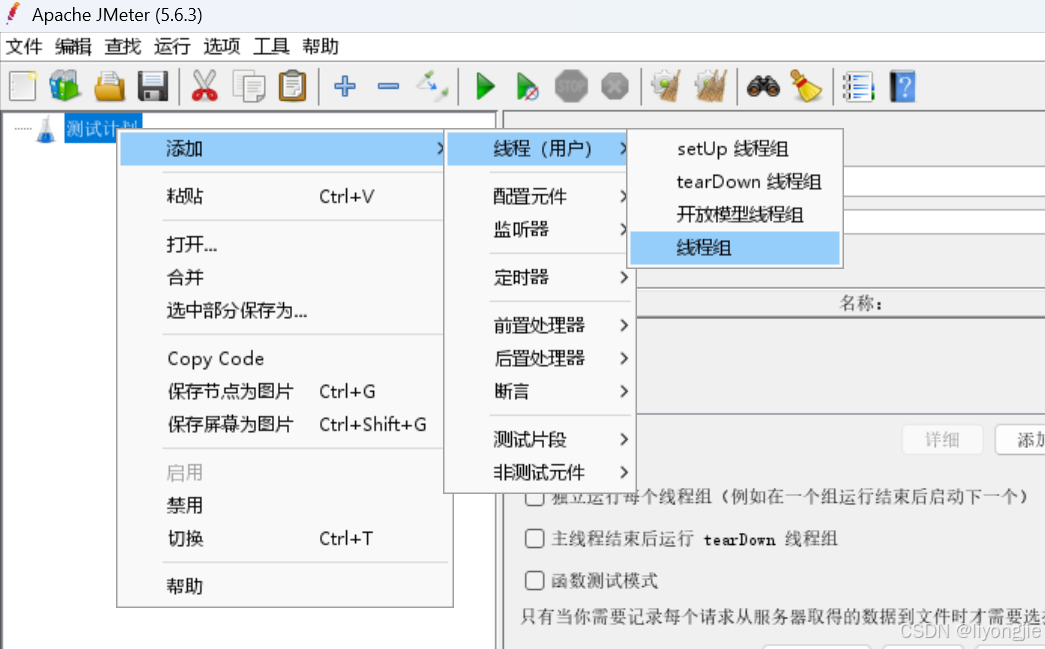Screen dimensions: 1045x649
Task: Expand 断言 submenu
Action: point(538,391)
